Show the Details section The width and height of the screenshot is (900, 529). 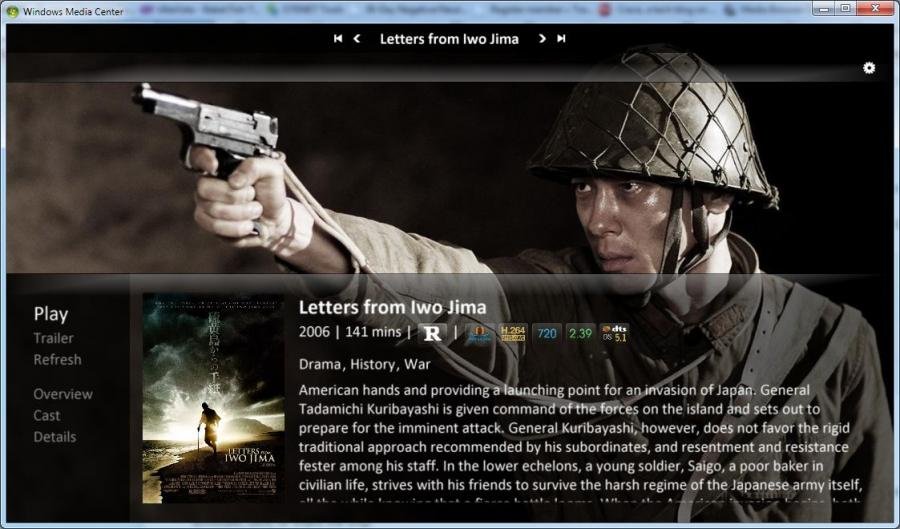(55, 437)
